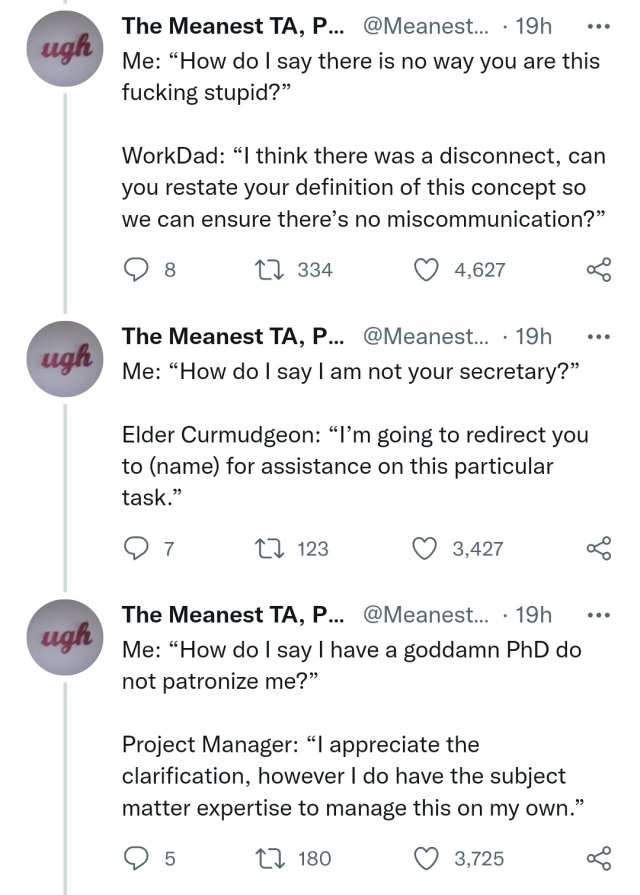This screenshot has height=895, width=640.
Task: Like the tweet with 4,627 likes
Action: (x=428, y=269)
